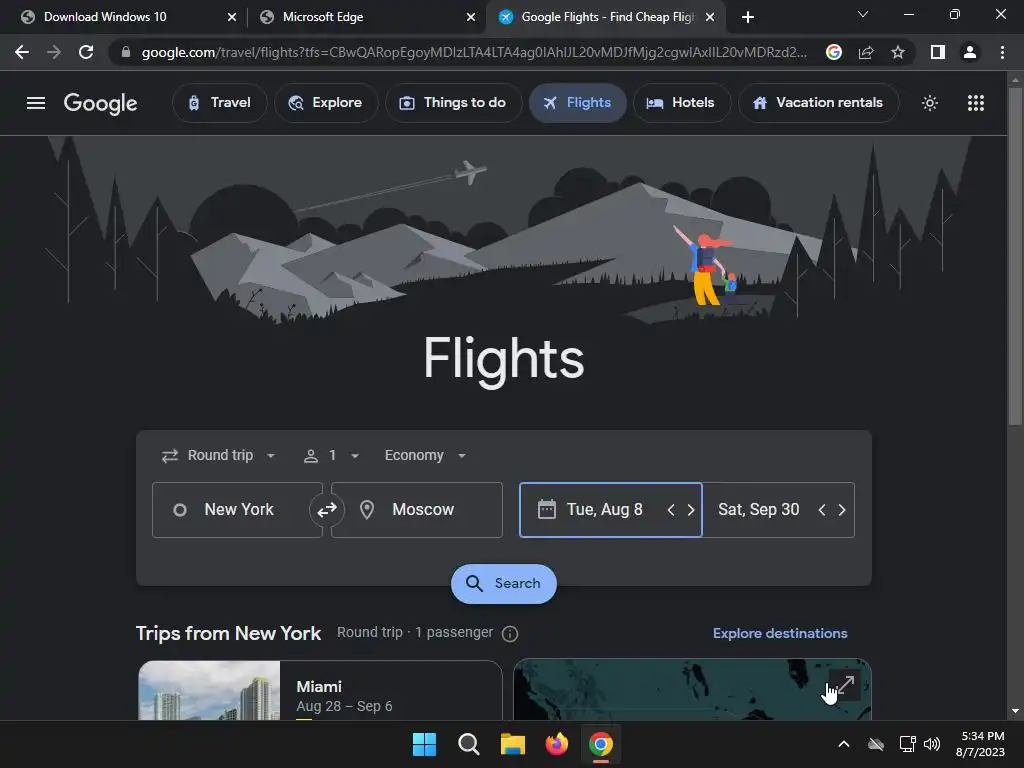This screenshot has width=1024, height=768.
Task: Show hidden system tray icons
Action: (x=844, y=744)
